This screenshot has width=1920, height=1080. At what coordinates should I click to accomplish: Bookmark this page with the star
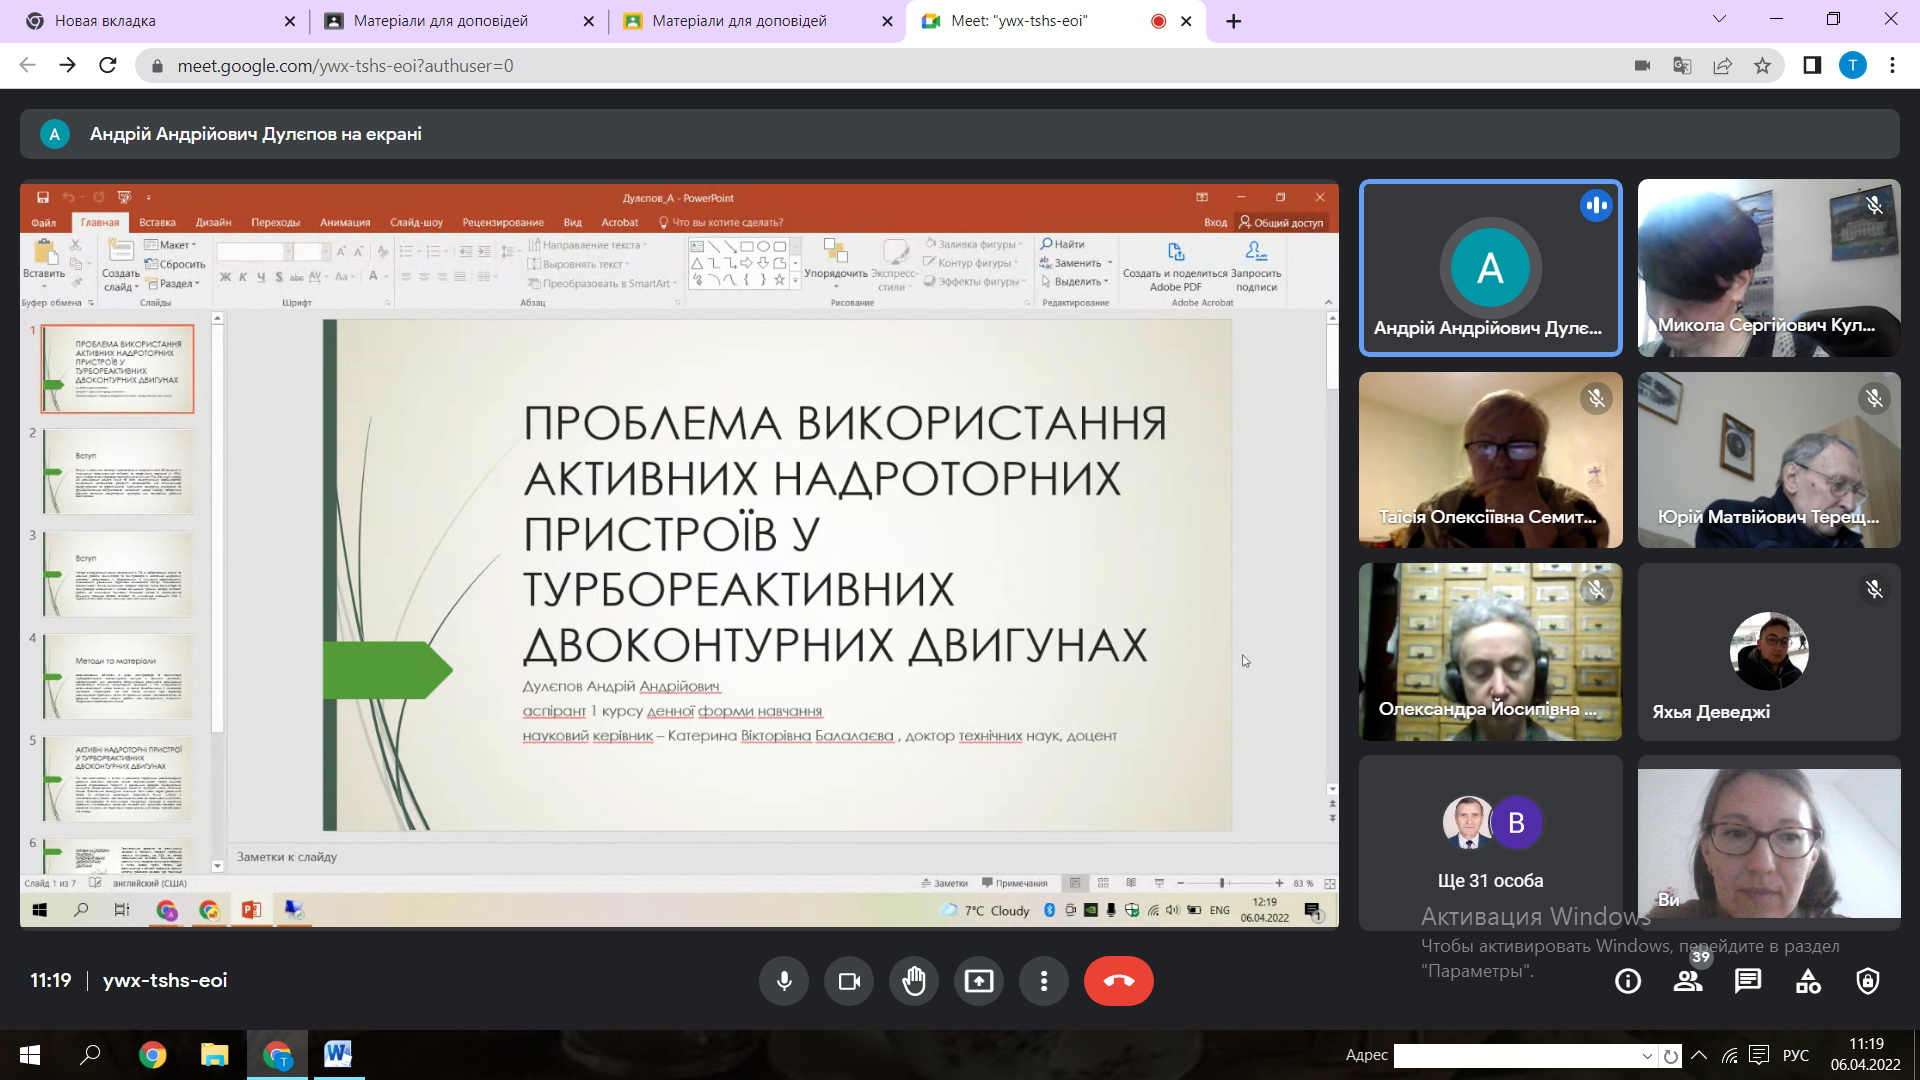pyautogui.click(x=1762, y=66)
